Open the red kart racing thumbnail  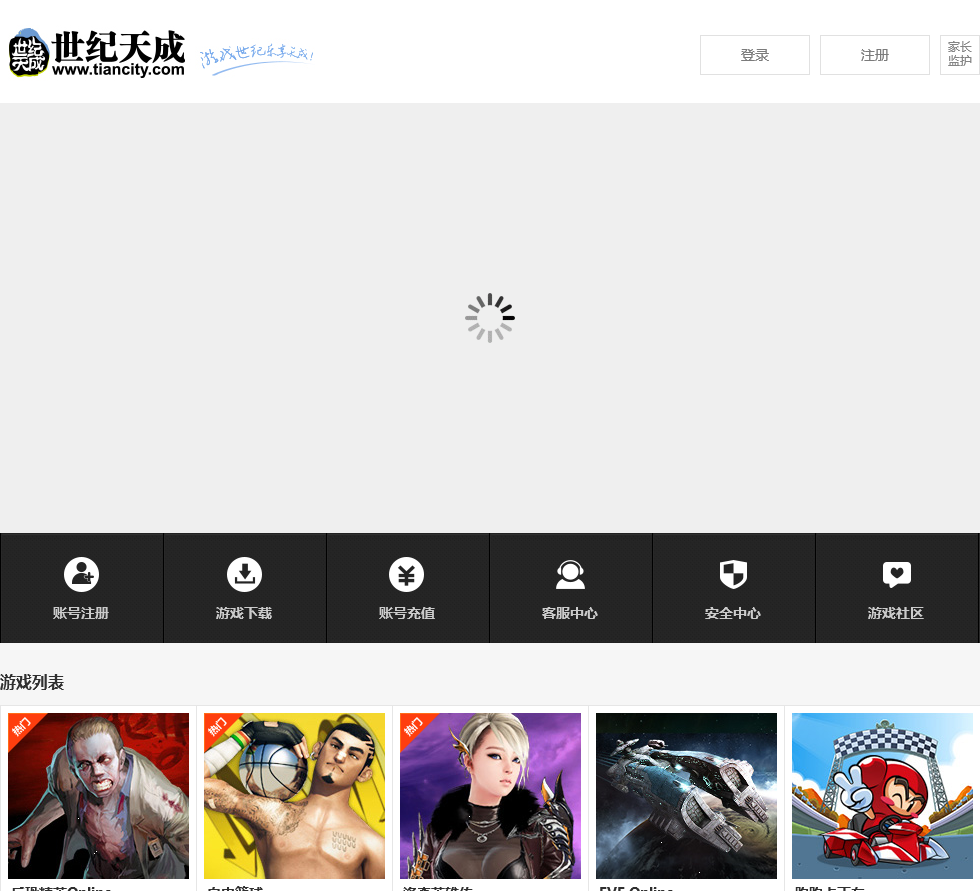882,796
